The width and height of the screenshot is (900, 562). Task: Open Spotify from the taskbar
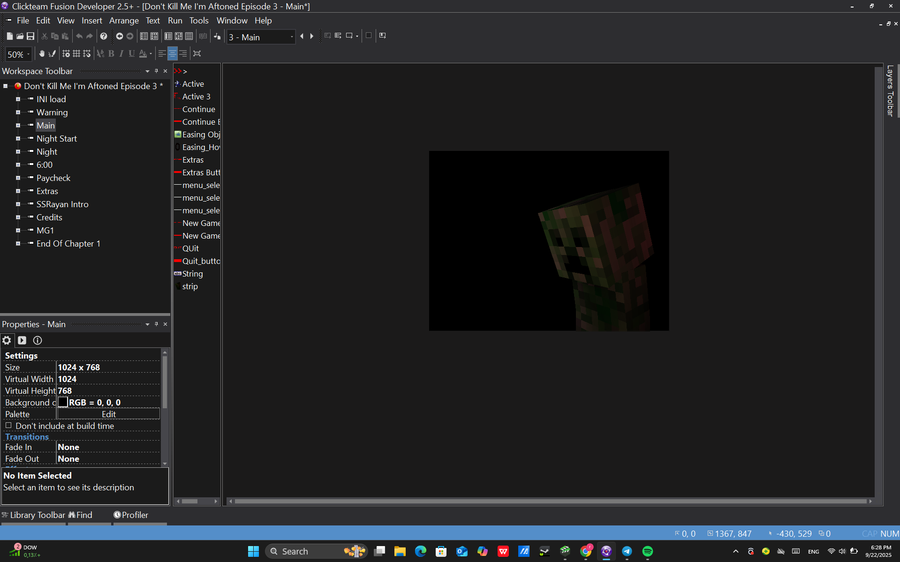(647, 551)
